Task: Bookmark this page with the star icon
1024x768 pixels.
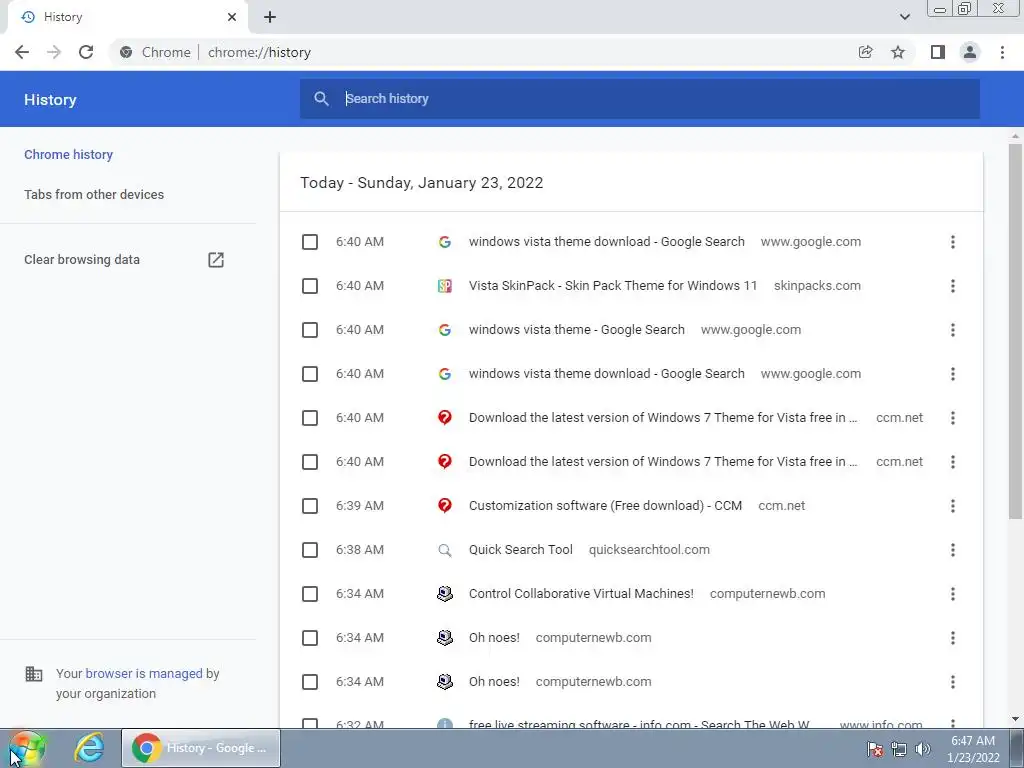Action: pos(898,52)
